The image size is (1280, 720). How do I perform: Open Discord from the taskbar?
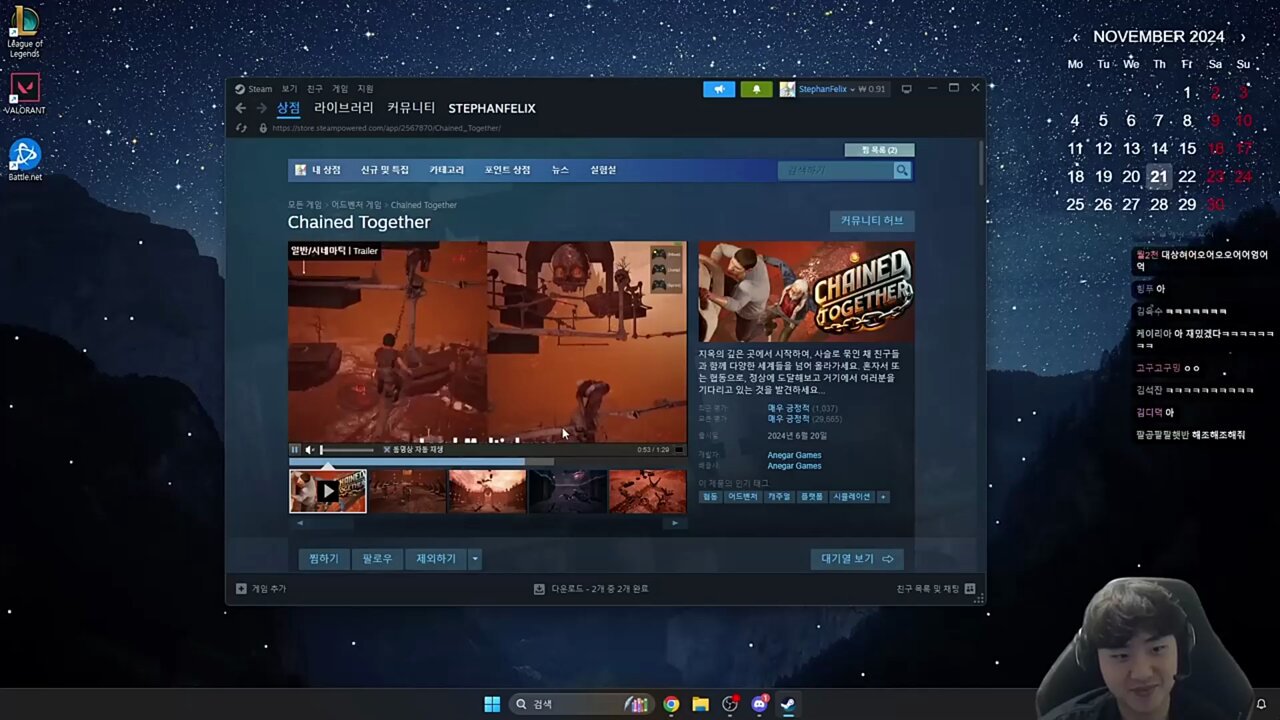[x=759, y=704]
